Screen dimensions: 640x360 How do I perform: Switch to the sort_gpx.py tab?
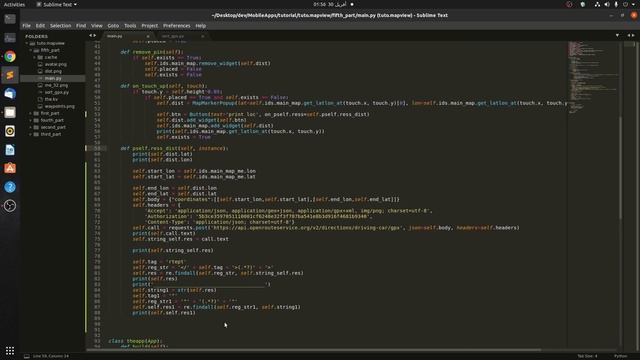181,36
